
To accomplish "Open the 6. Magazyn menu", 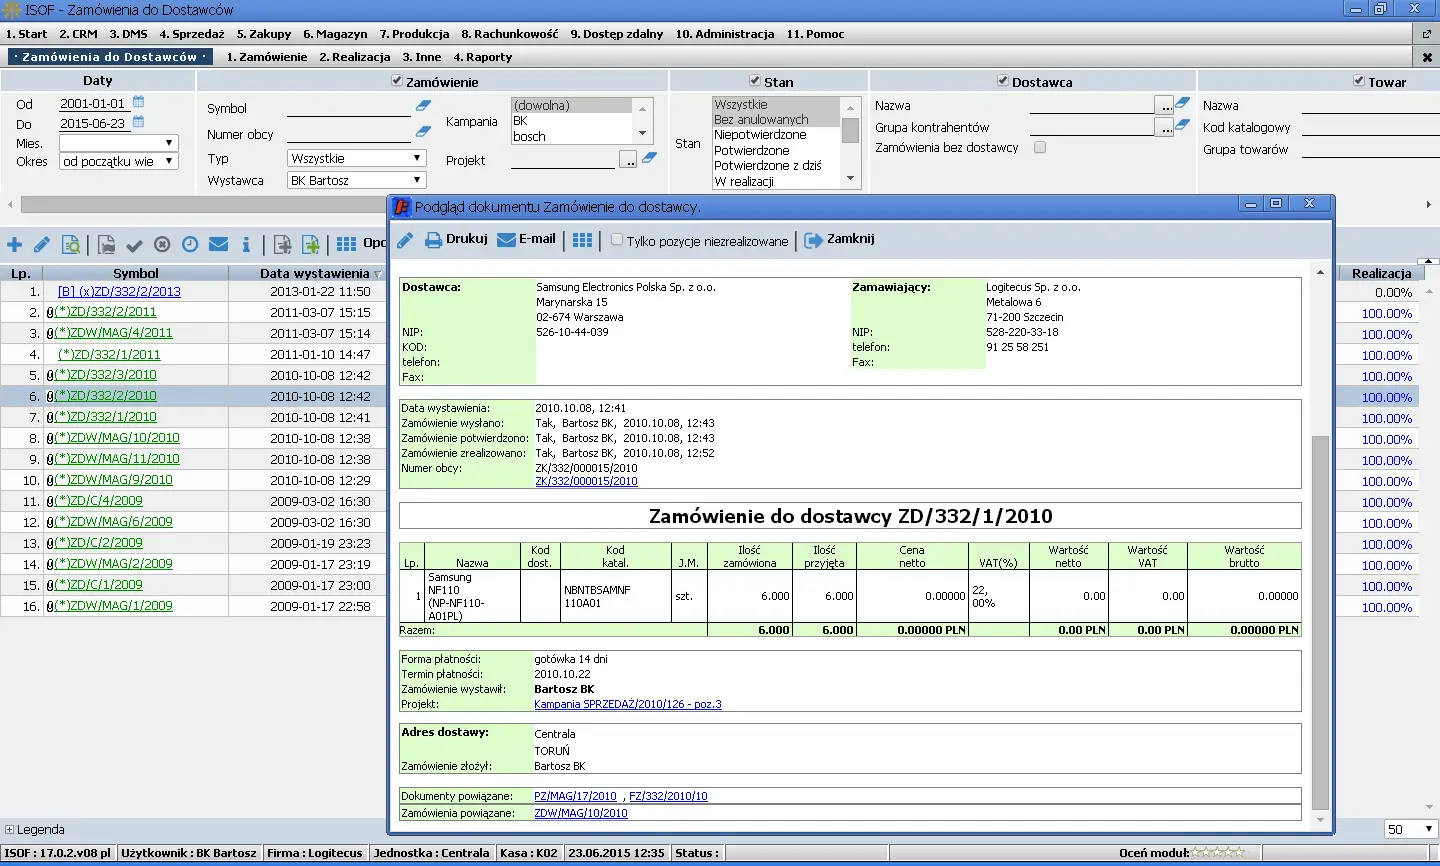I will point(335,34).
